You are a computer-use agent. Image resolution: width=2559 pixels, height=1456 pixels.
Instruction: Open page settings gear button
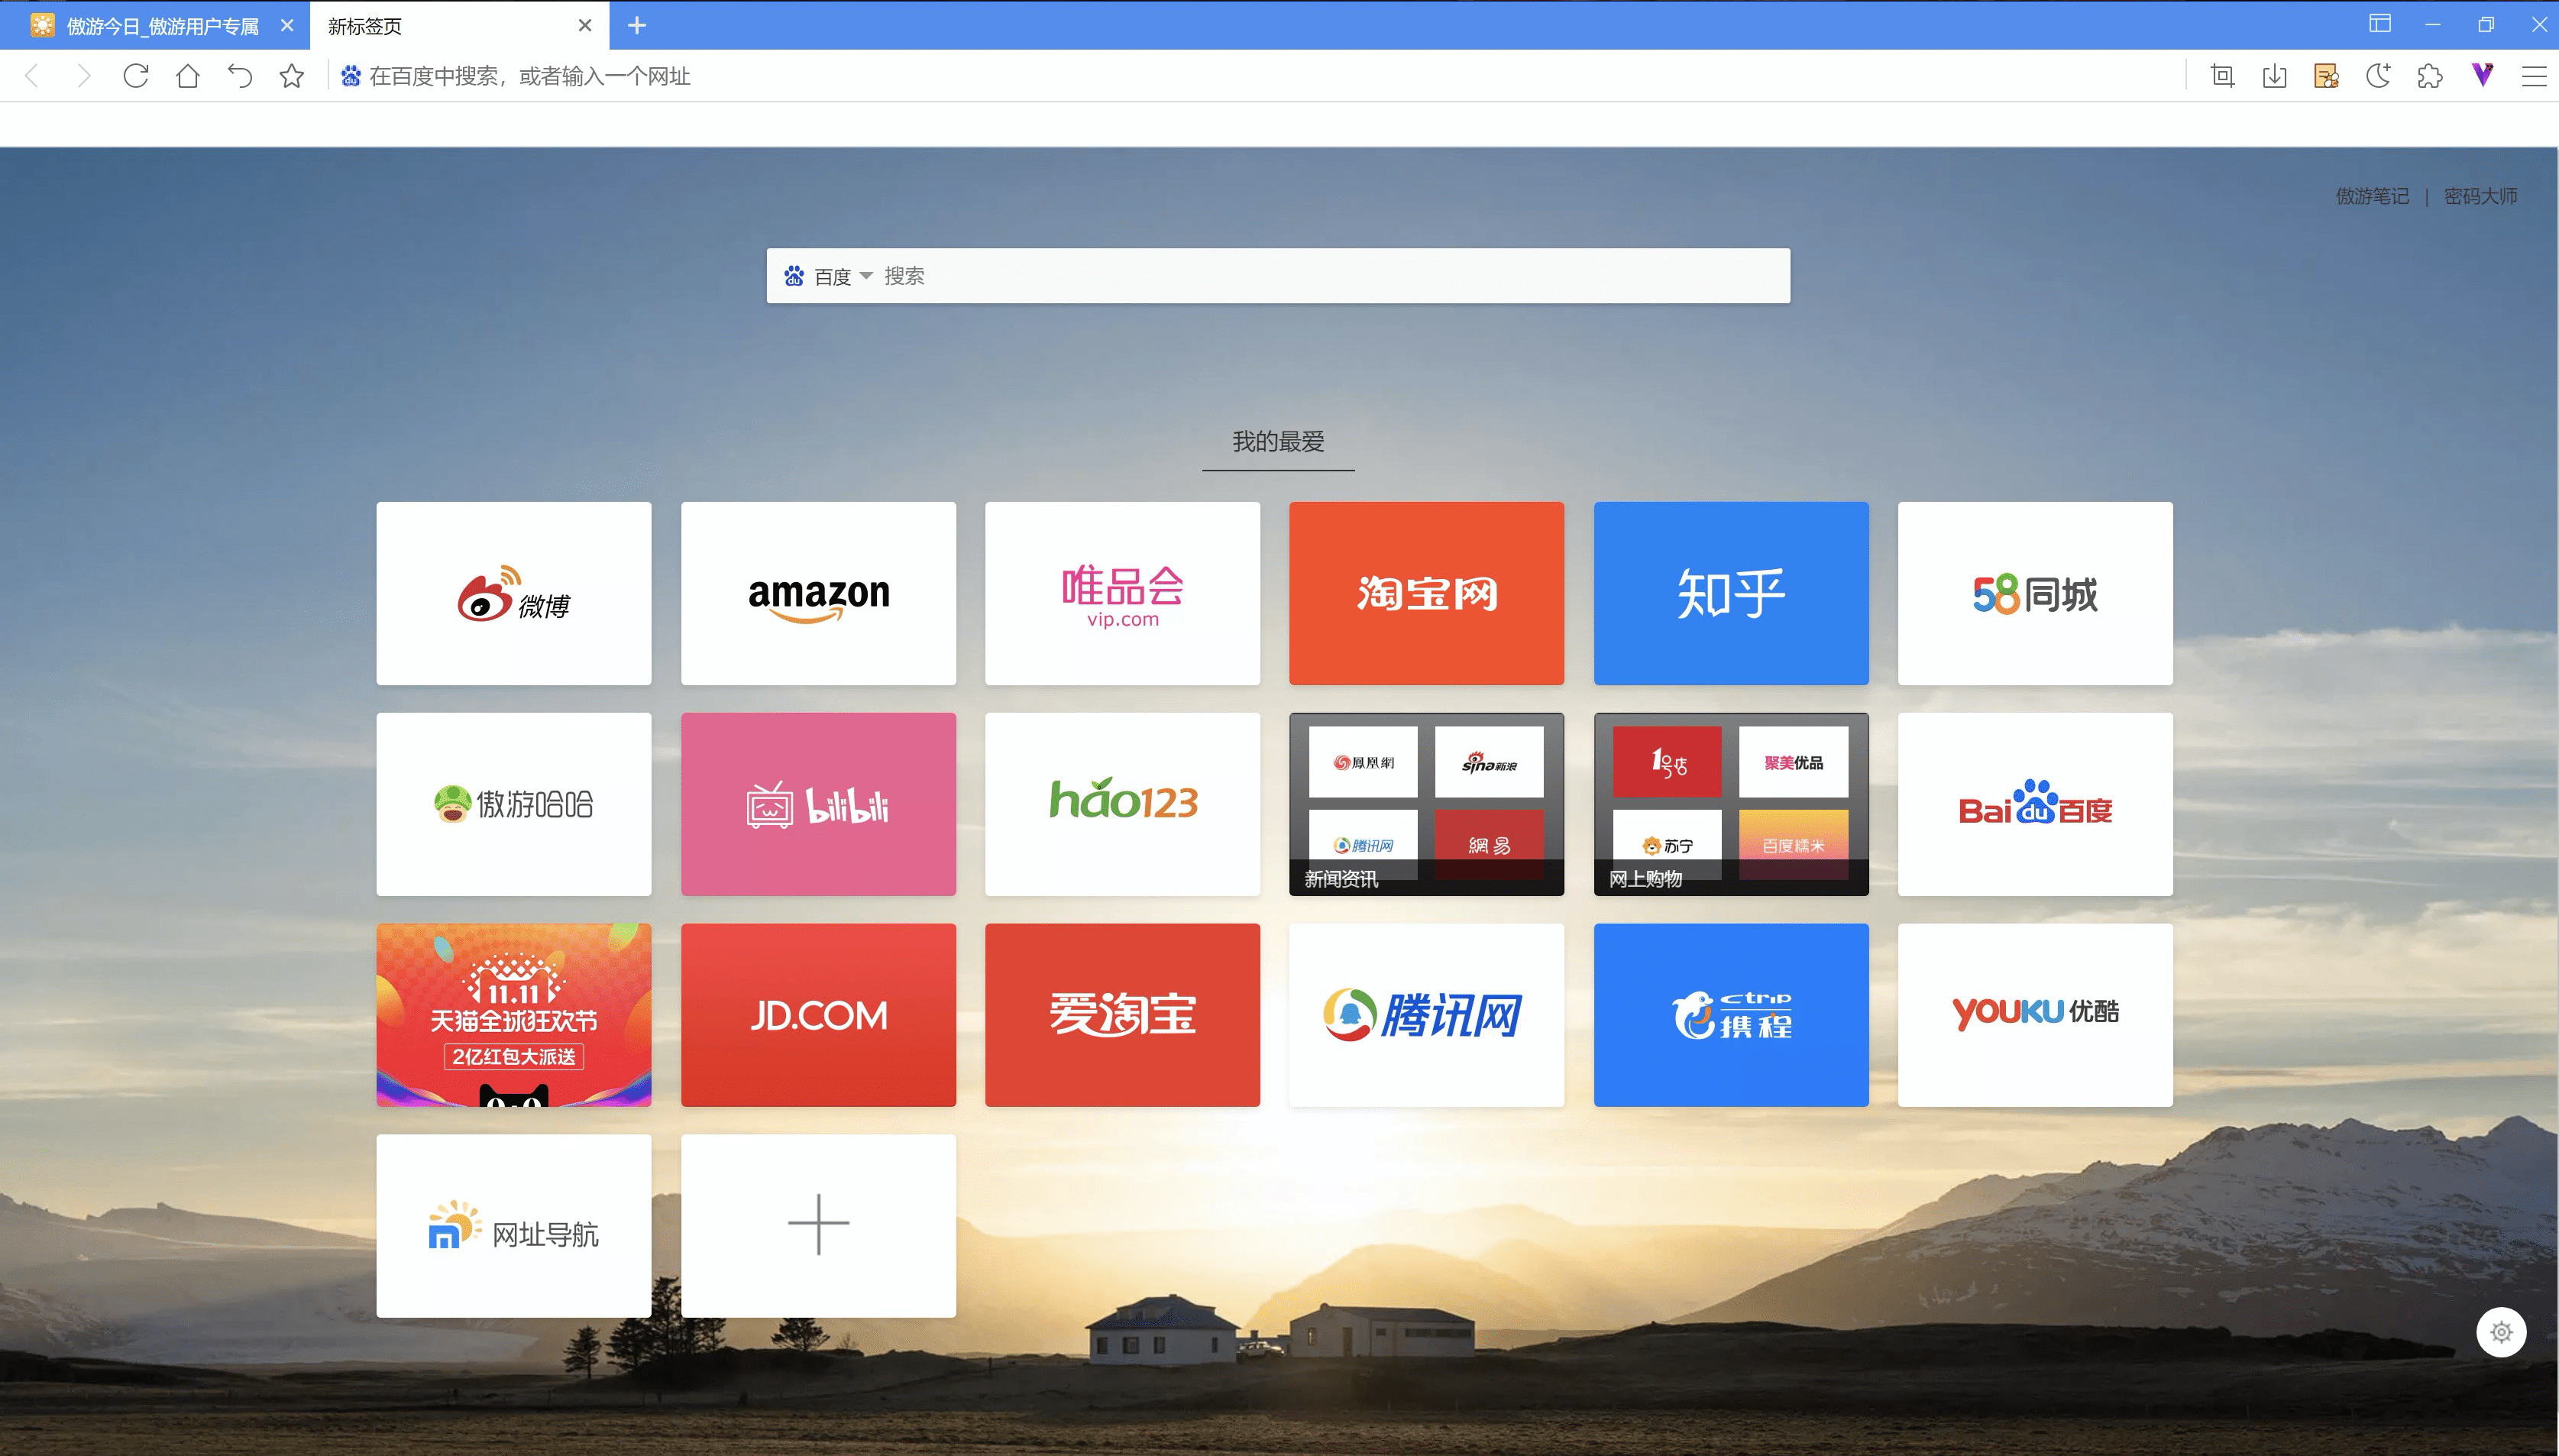[x=2501, y=1332]
